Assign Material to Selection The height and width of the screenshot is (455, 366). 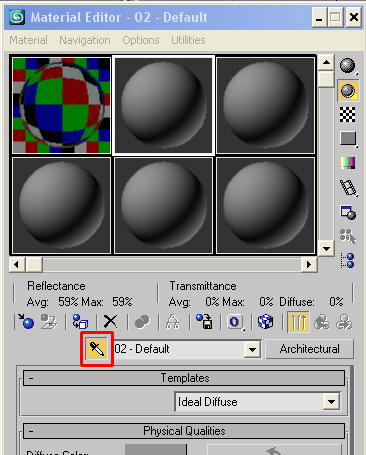(x=80, y=322)
